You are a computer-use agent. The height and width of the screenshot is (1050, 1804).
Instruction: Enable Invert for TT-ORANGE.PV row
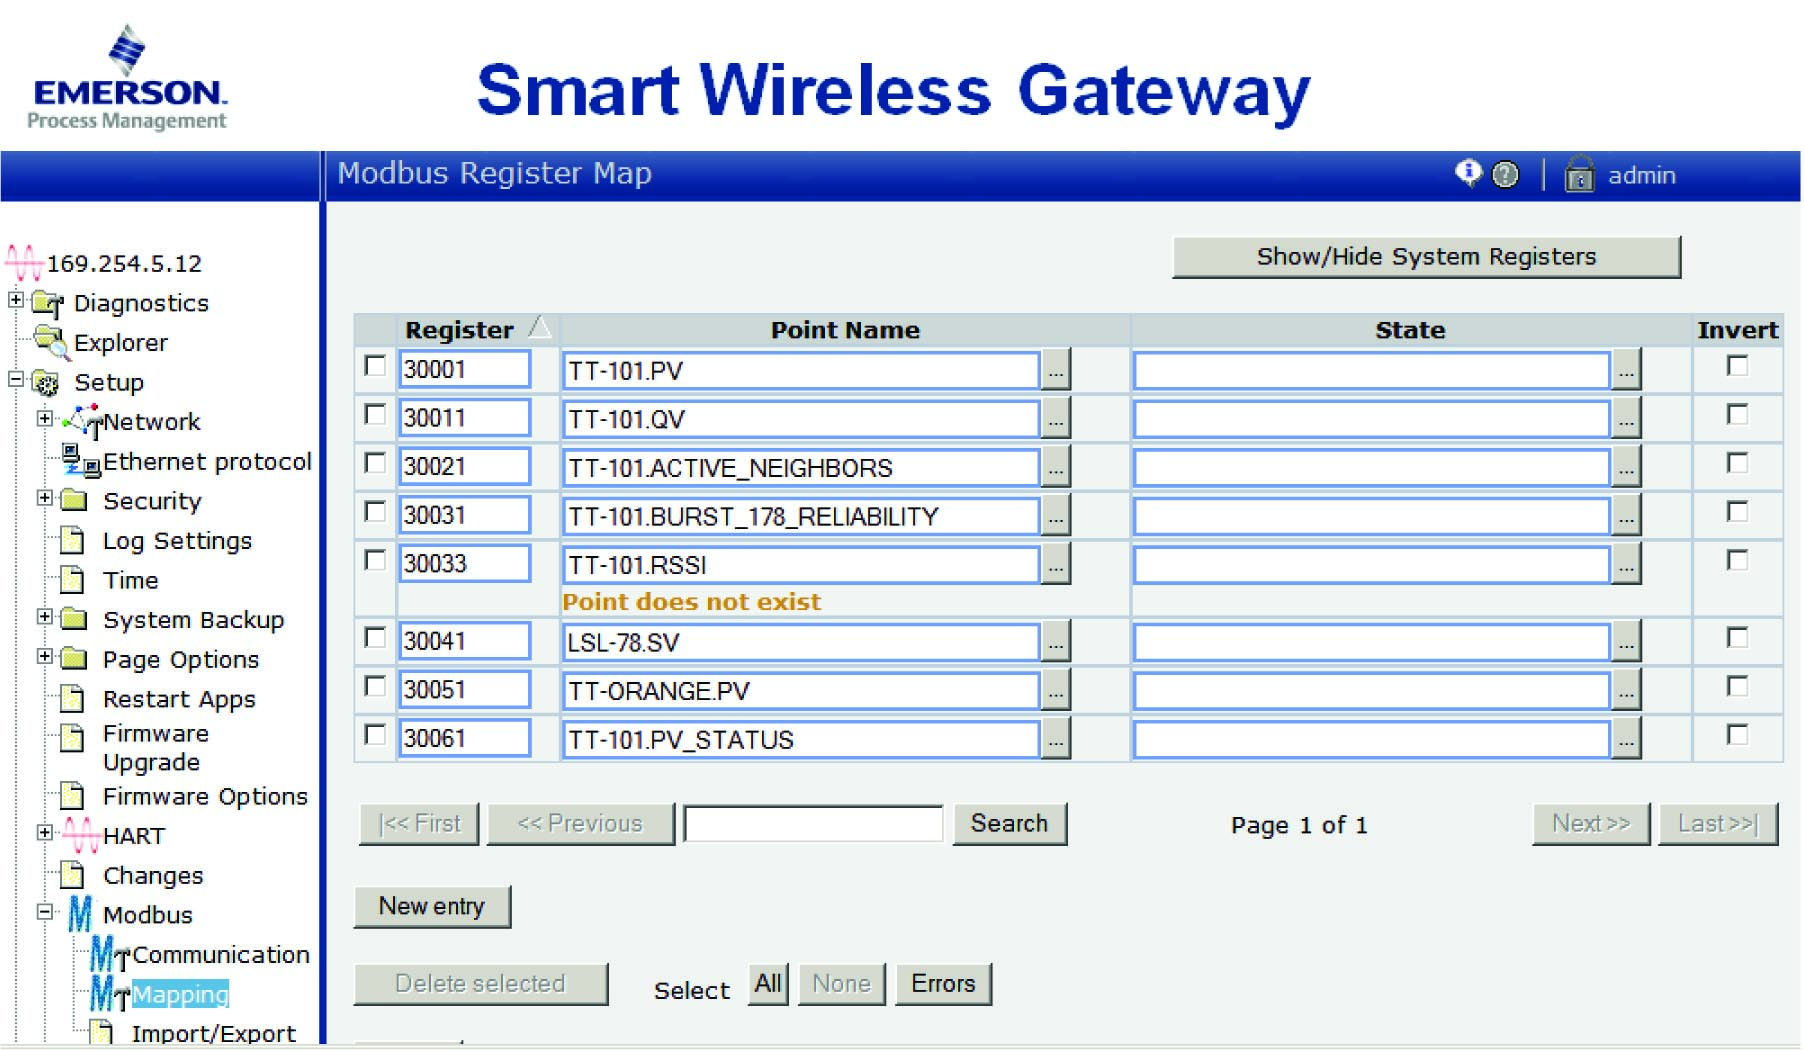pos(1738,686)
